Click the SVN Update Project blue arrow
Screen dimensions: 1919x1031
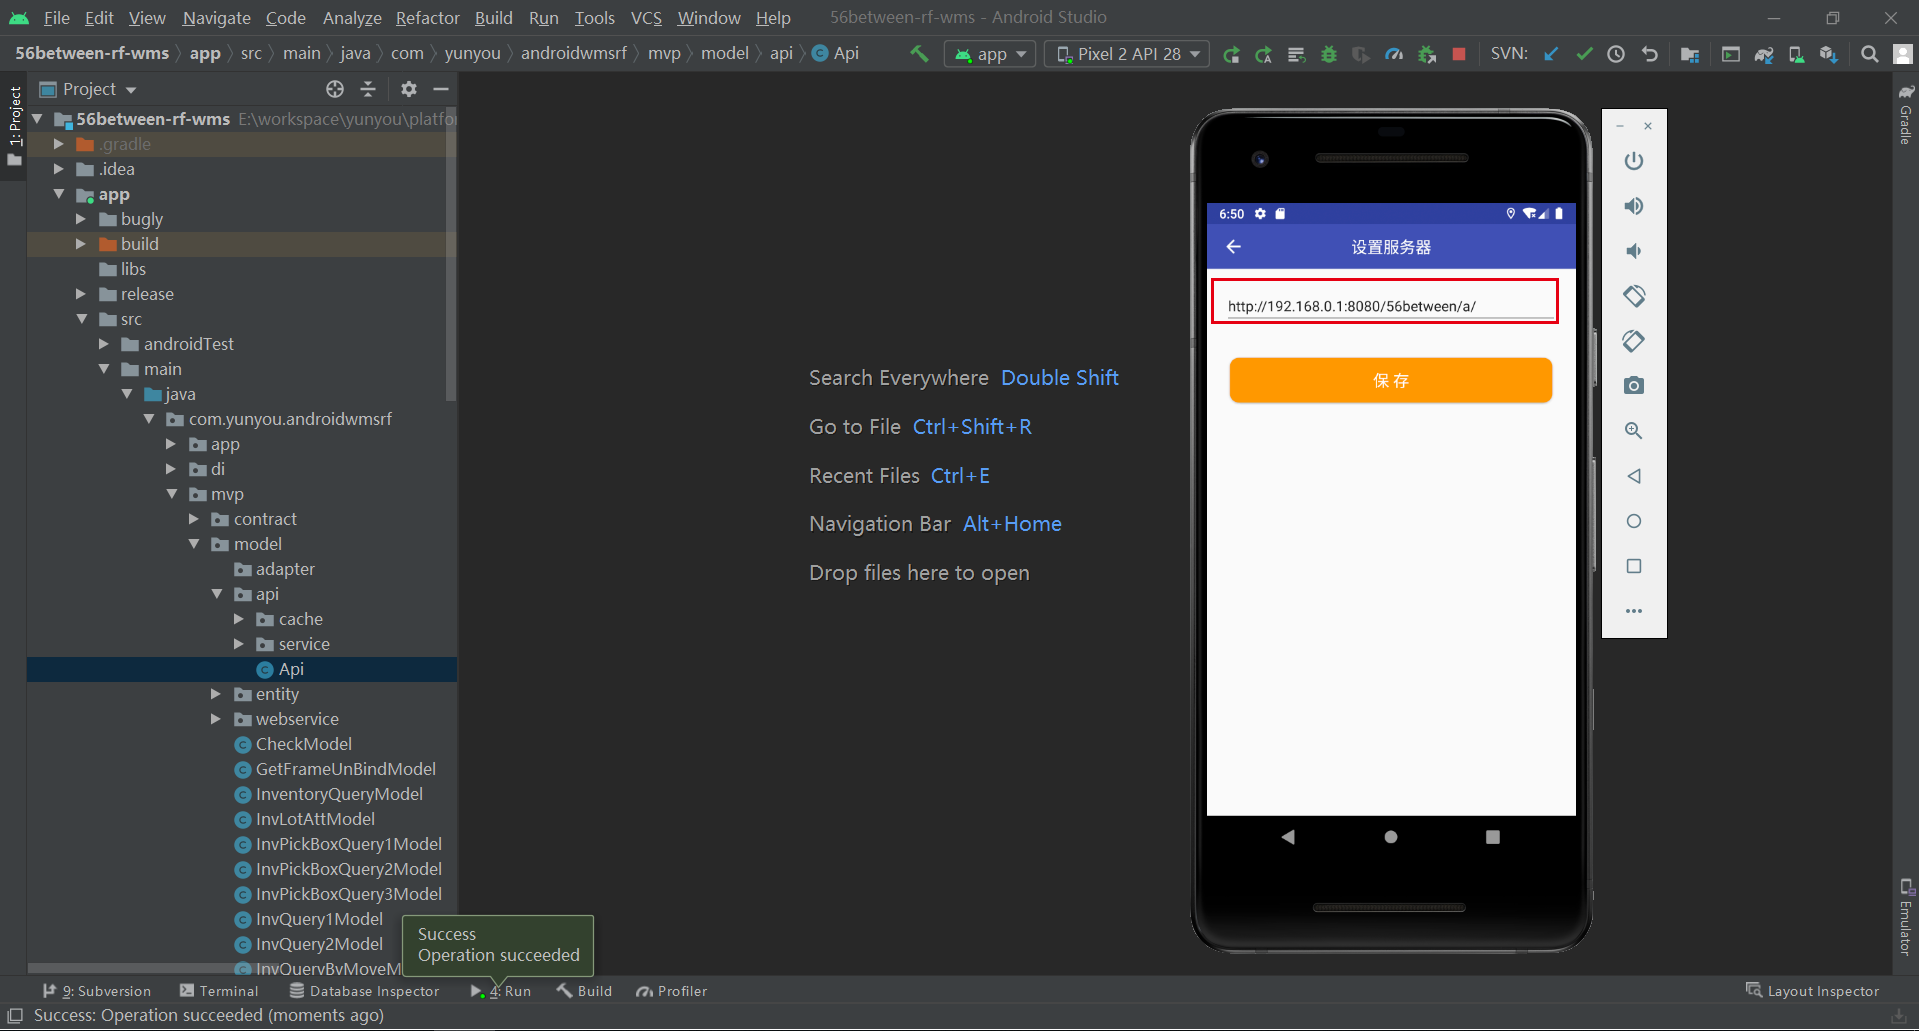coord(1551,54)
